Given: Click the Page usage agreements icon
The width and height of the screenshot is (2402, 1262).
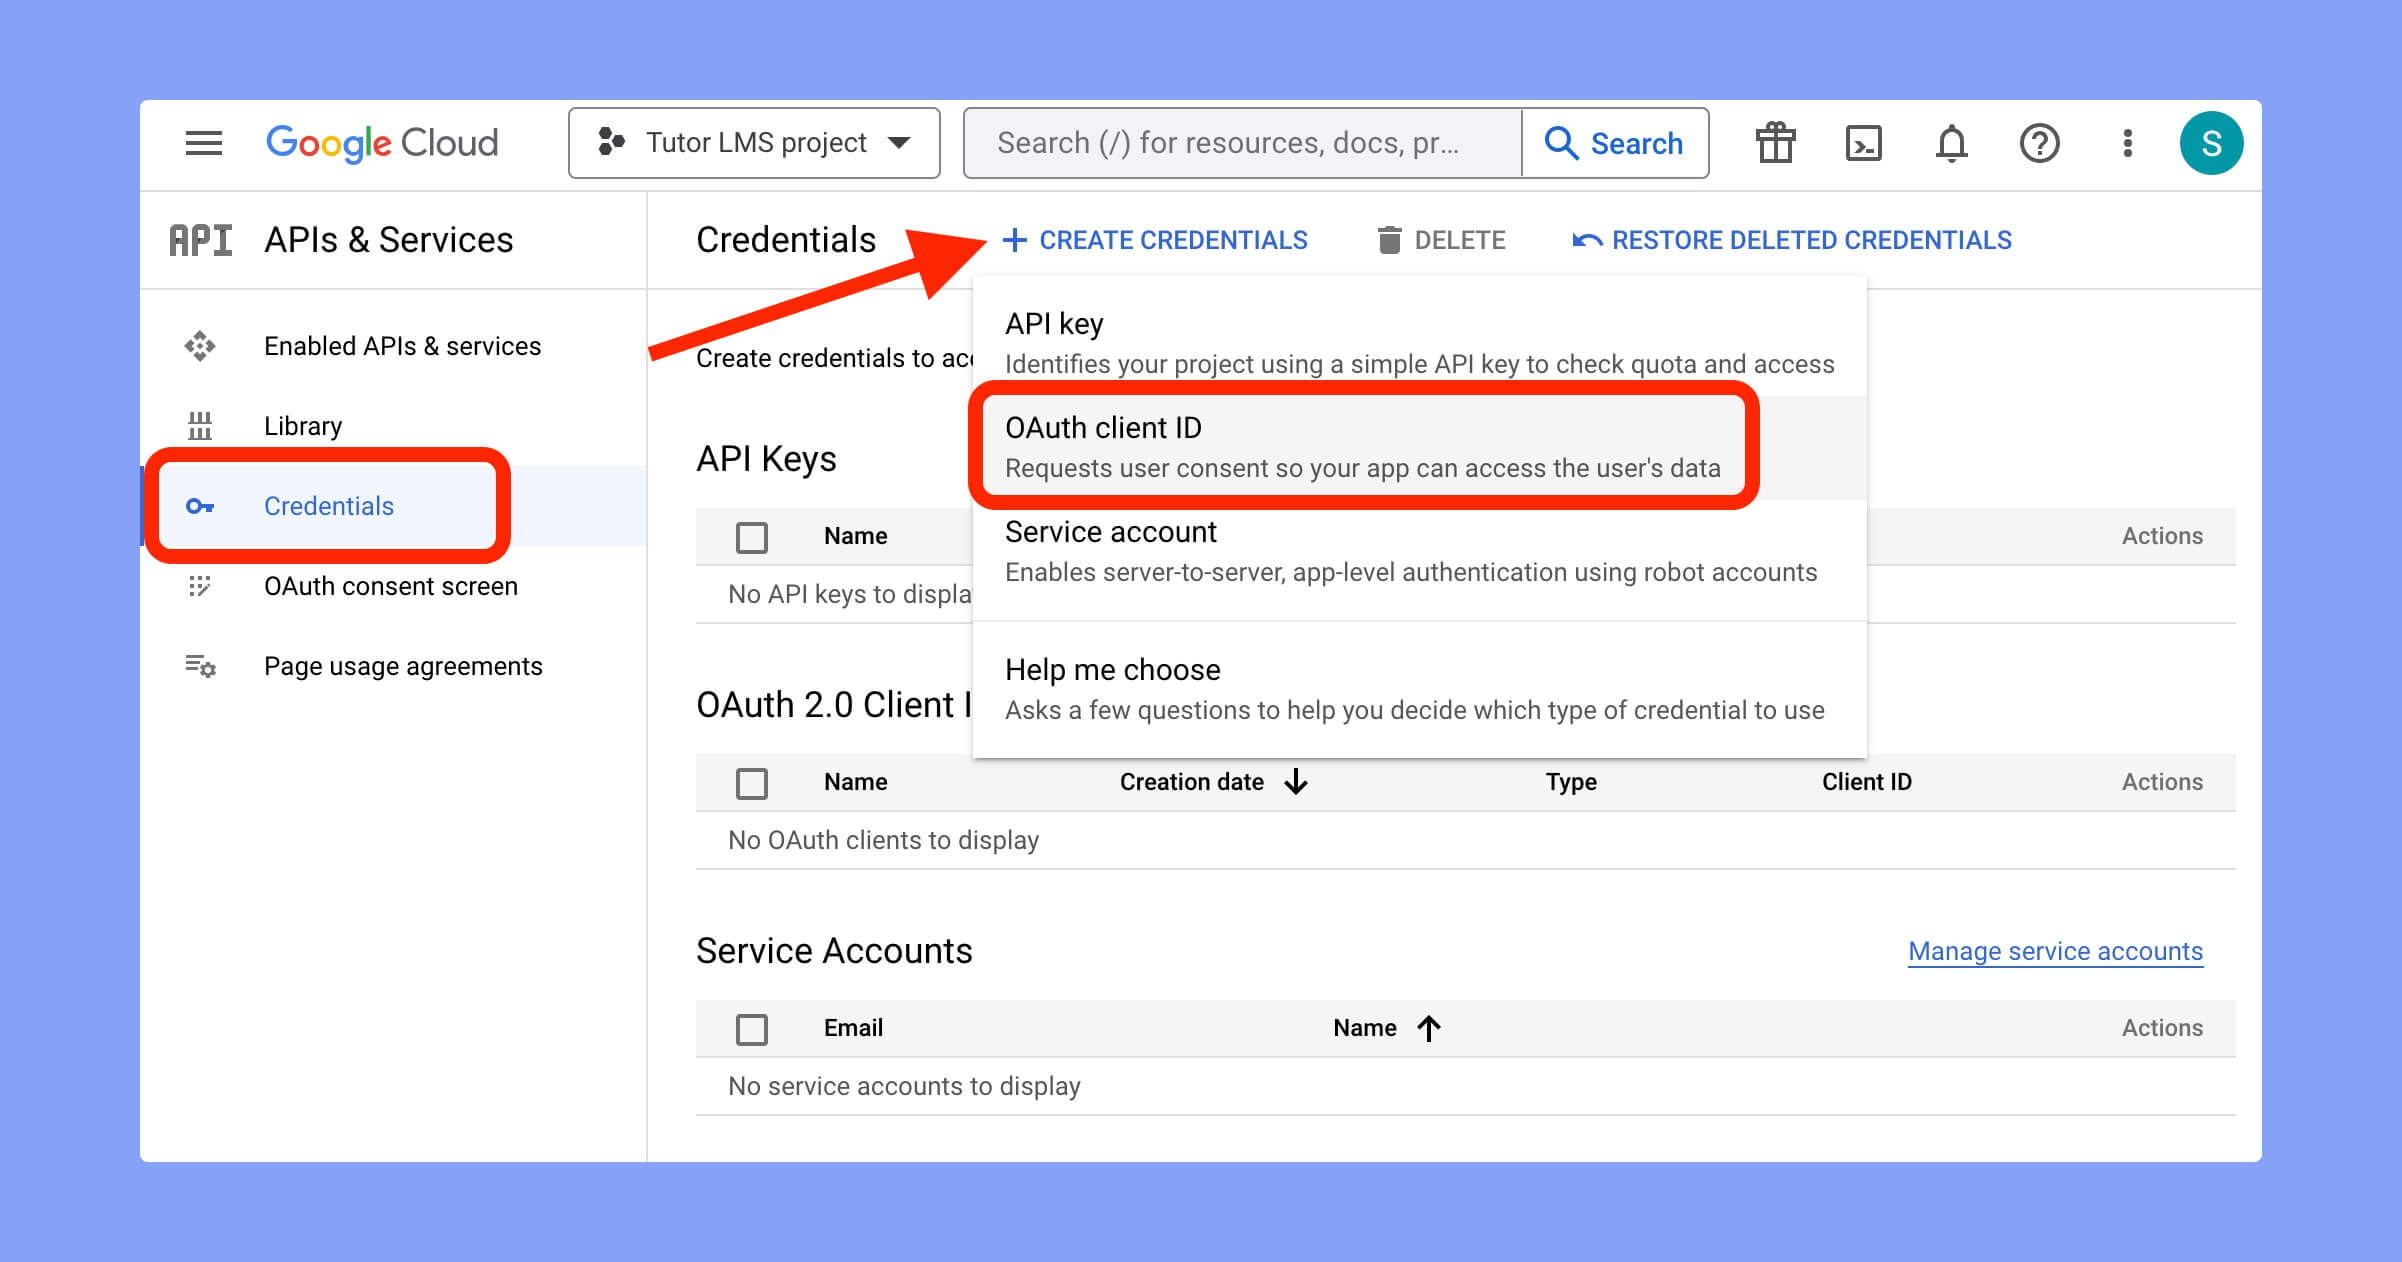Looking at the screenshot, I should [x=200, y=666].
